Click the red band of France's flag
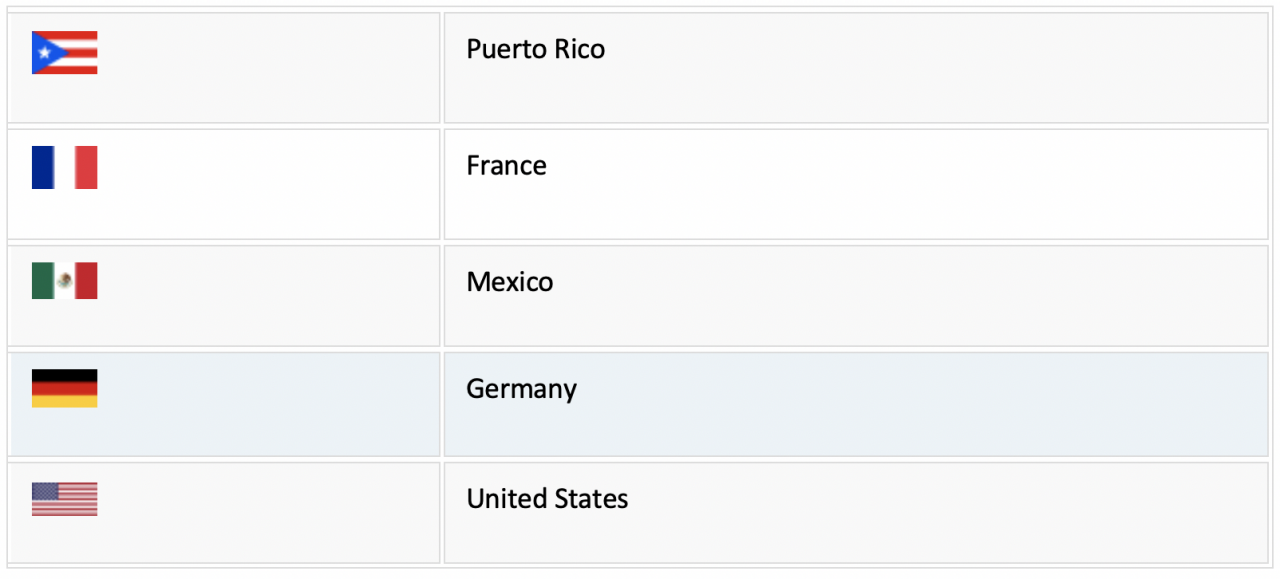The width and height of the screenshot is (1280, 579). (x=86, y=167)
